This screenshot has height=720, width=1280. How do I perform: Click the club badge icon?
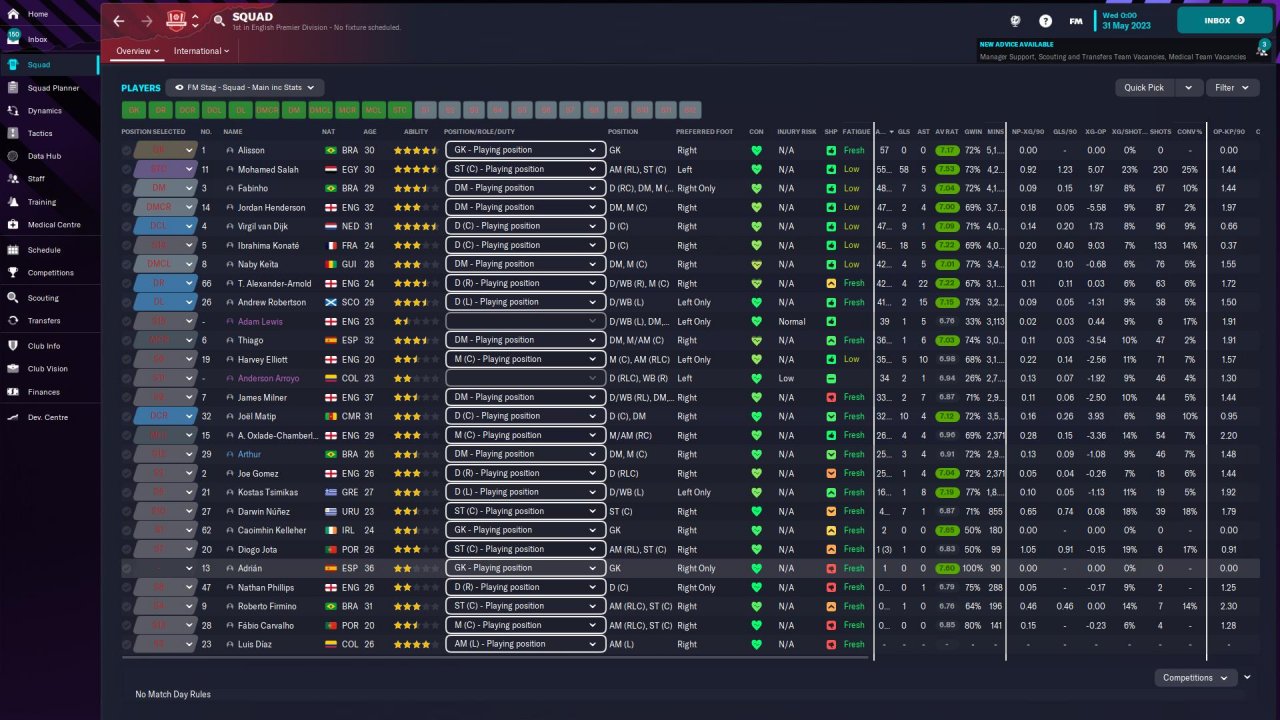pyautogui.click(x=177, y=20)
